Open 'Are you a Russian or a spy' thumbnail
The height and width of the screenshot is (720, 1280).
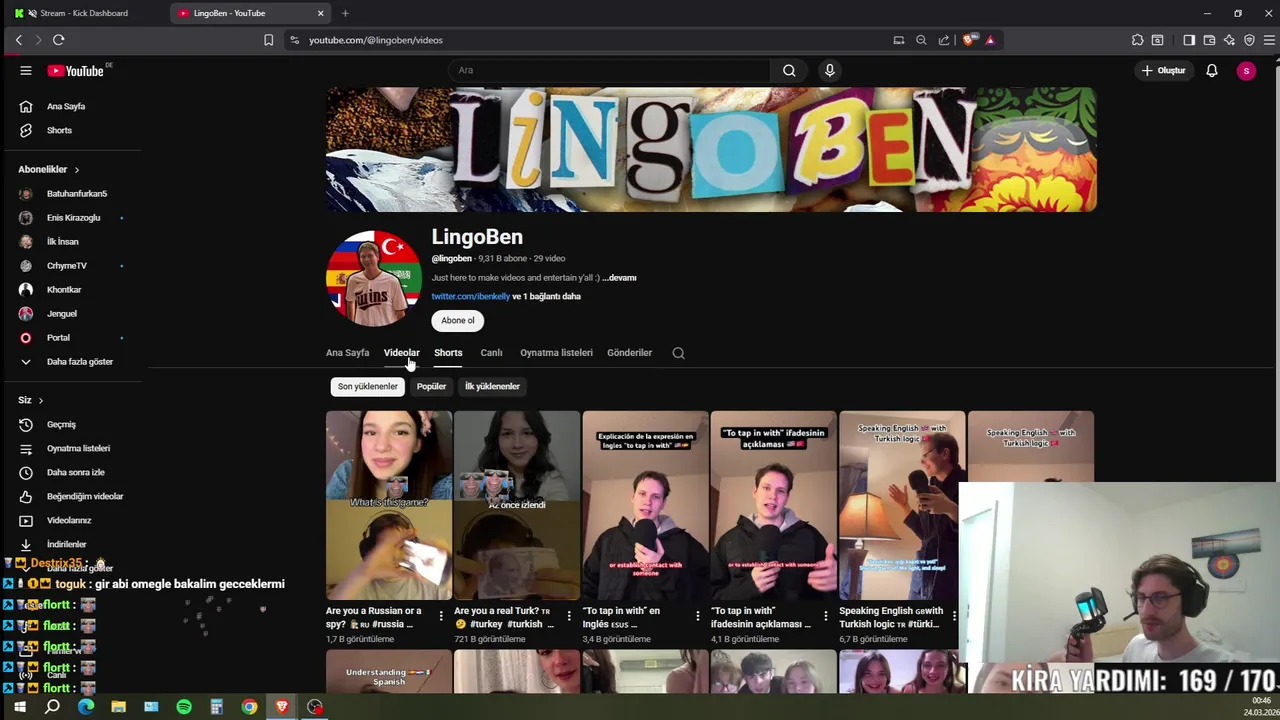389,505
